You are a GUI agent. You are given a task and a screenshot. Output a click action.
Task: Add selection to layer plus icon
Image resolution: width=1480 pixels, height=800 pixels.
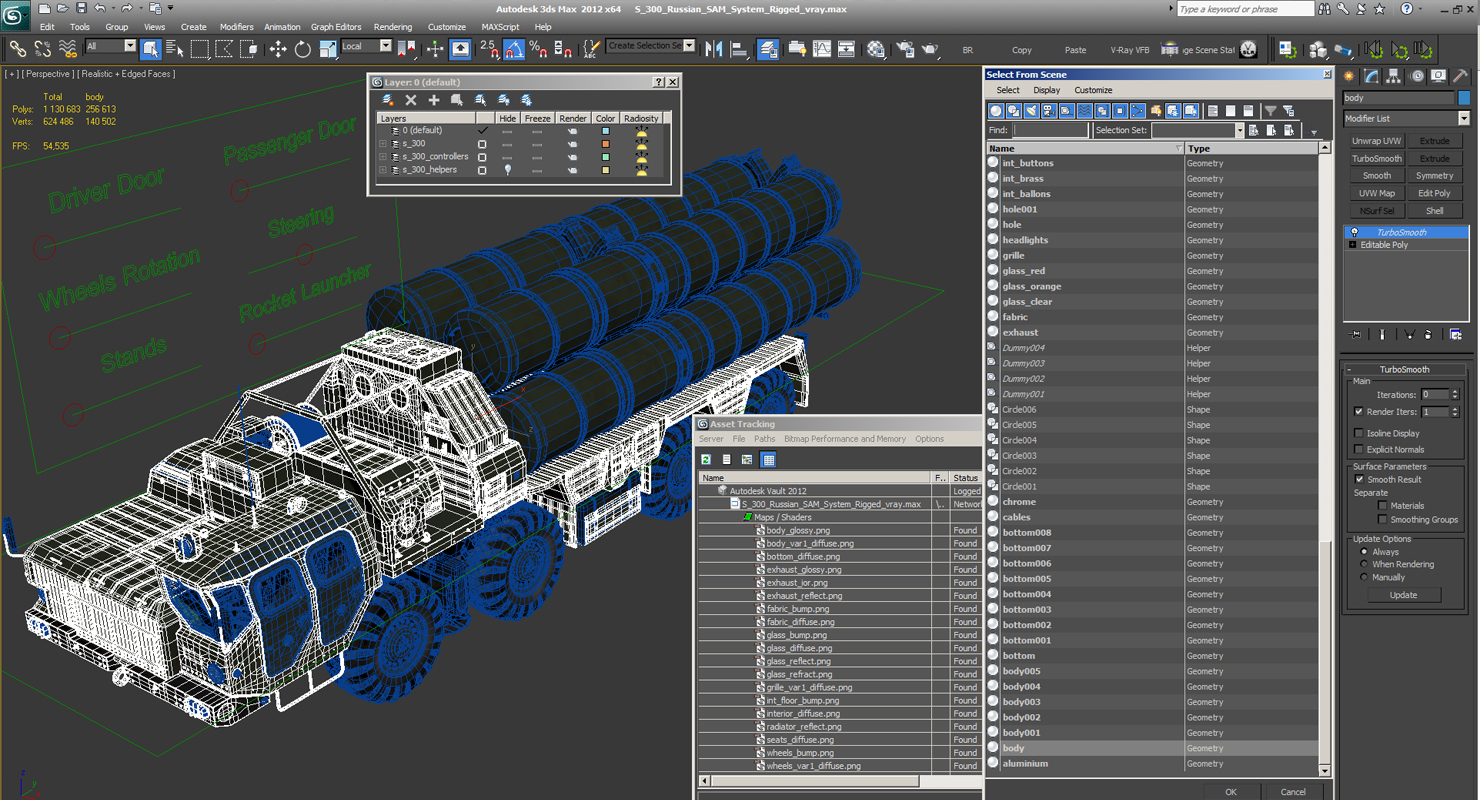(x=434, y=100)
